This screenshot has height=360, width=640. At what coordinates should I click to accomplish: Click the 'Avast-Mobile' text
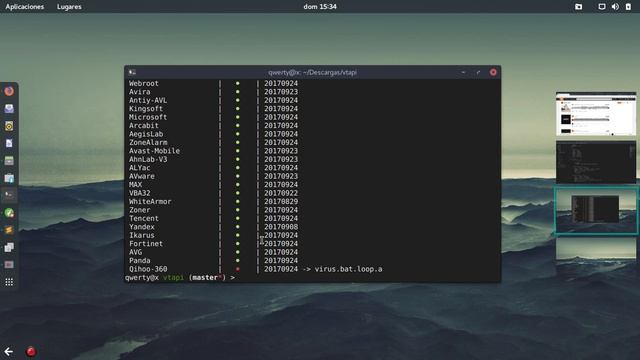[154, 151]
